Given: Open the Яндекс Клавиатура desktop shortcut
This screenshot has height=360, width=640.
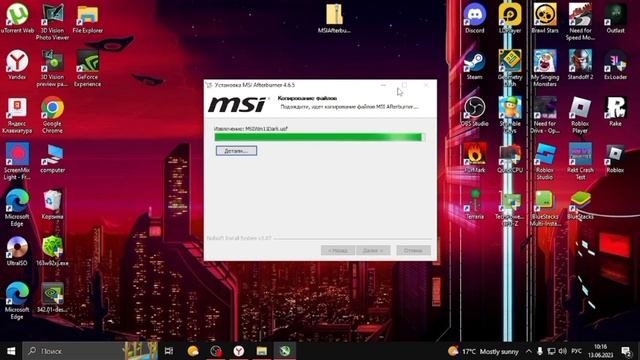Looking at the screenshot, I should 17,115.
